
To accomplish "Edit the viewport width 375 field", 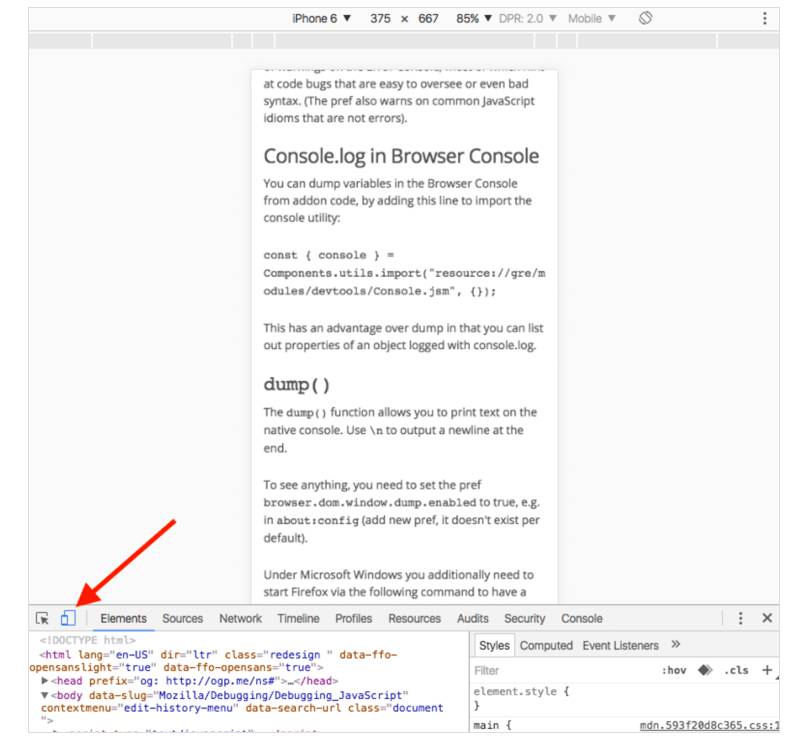I will tap(380, 19).
